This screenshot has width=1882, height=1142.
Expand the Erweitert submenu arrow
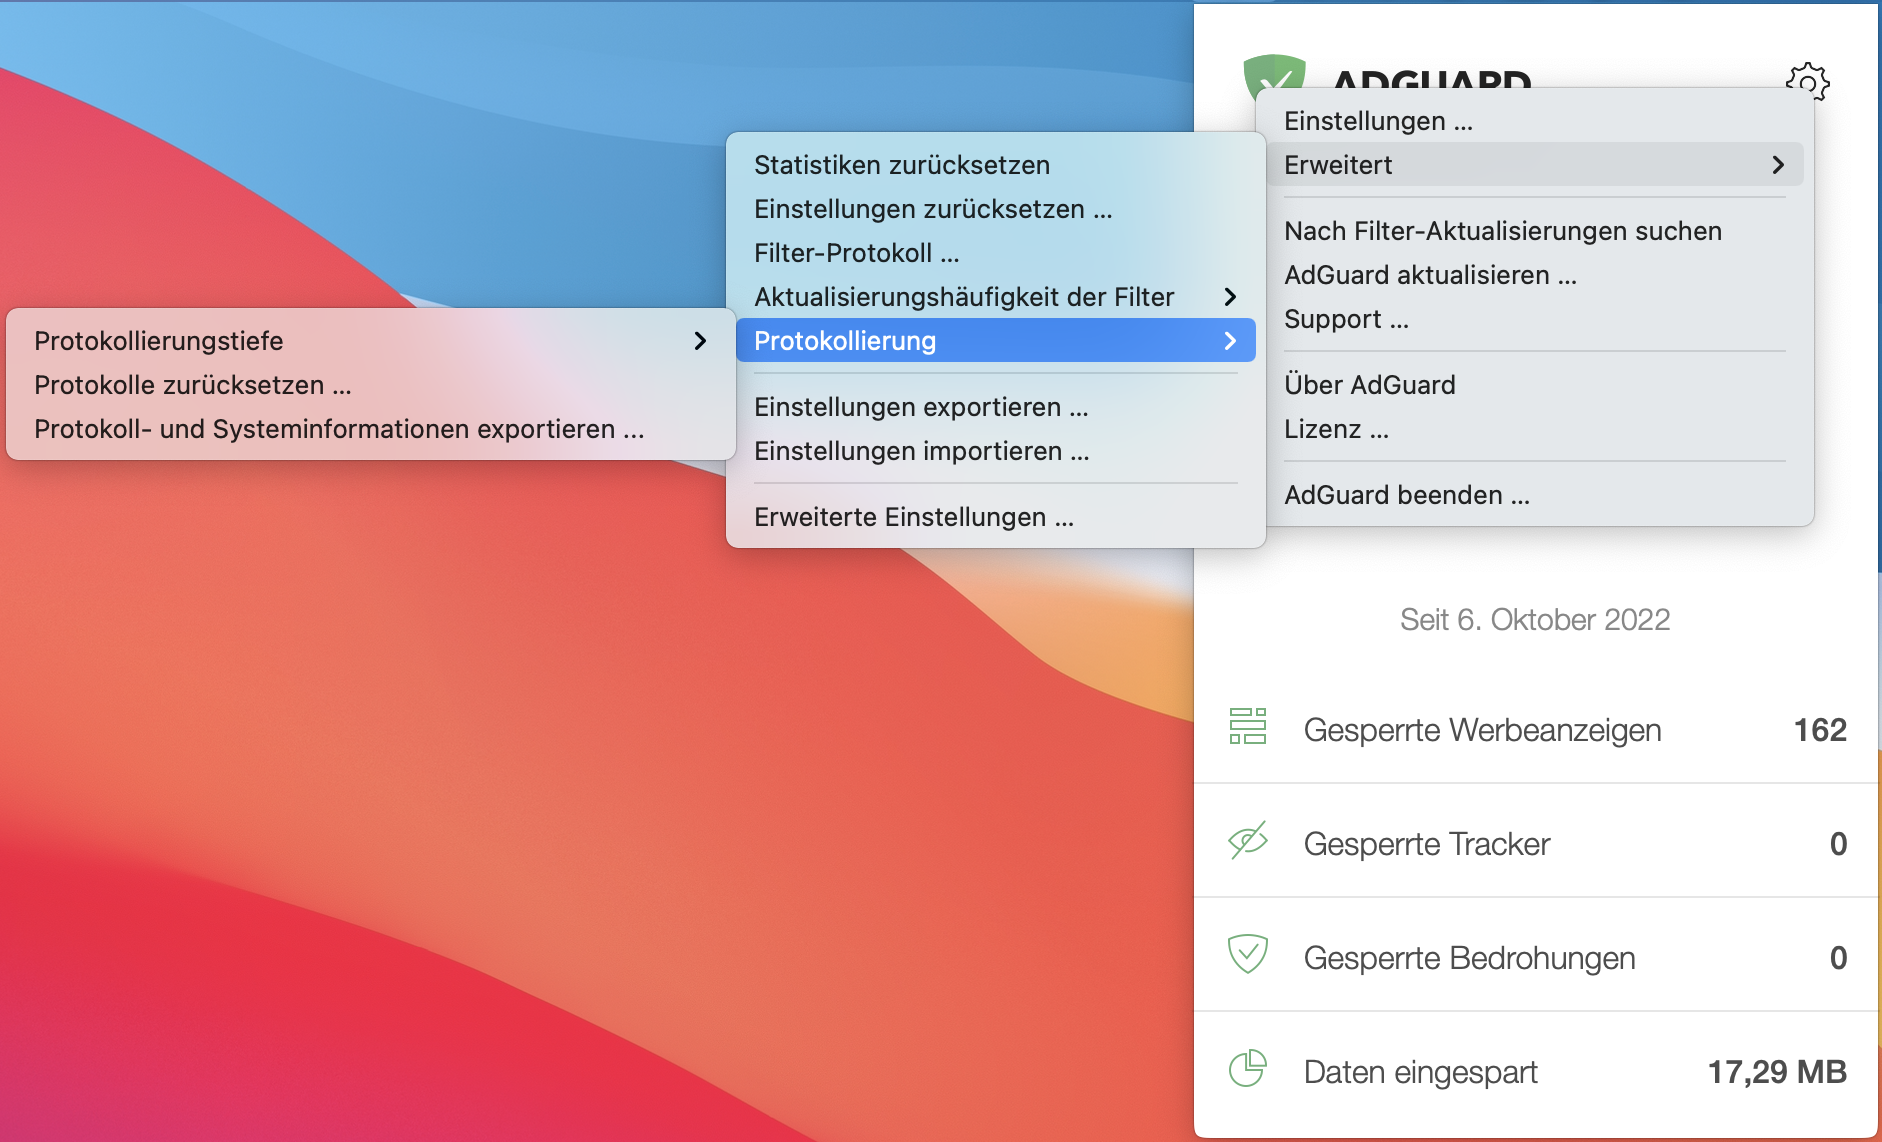[1778, 165]
